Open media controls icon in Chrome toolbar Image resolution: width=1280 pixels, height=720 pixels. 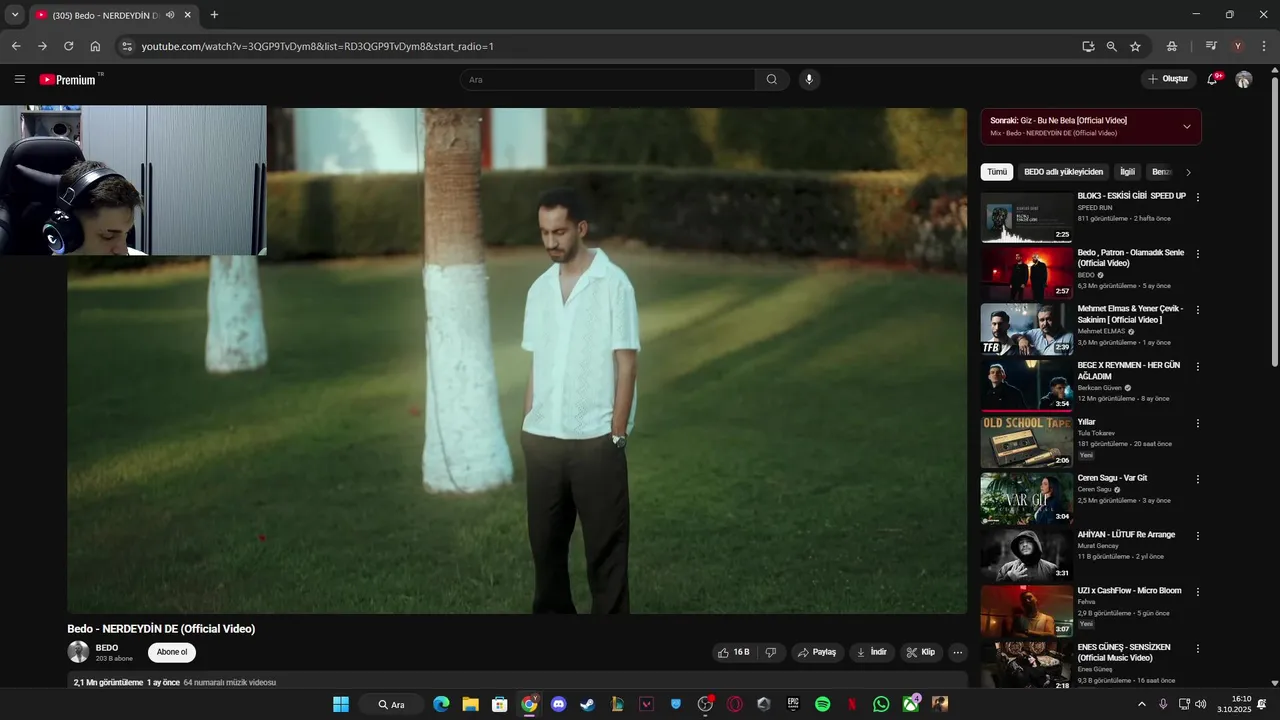[x=1211, y=46]
